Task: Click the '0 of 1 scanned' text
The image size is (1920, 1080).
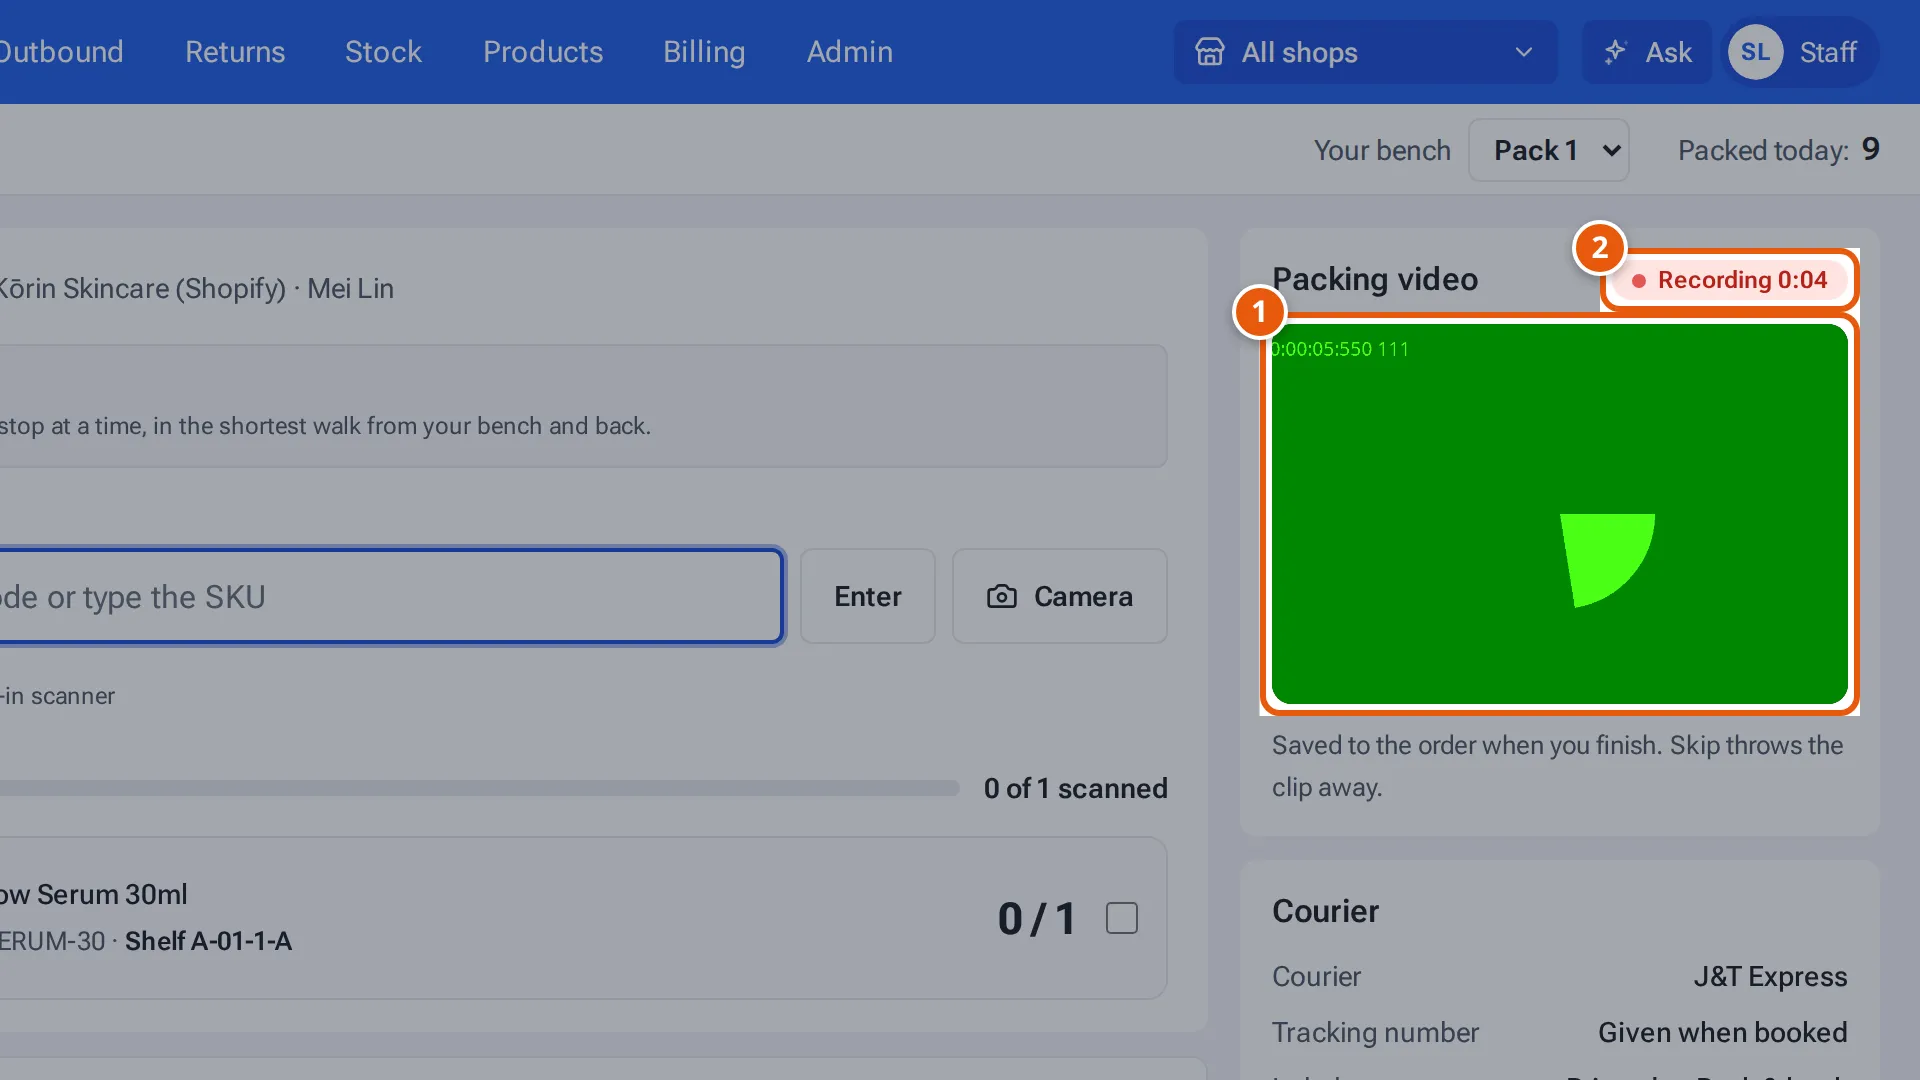Action: point(1075,788)
